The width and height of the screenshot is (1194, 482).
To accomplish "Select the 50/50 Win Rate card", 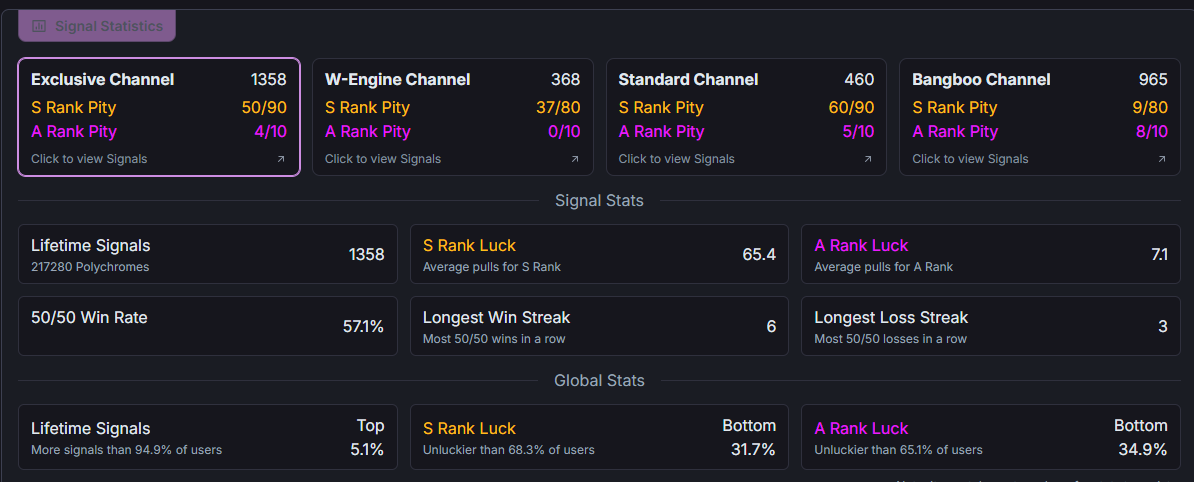I will coord(207,326).
